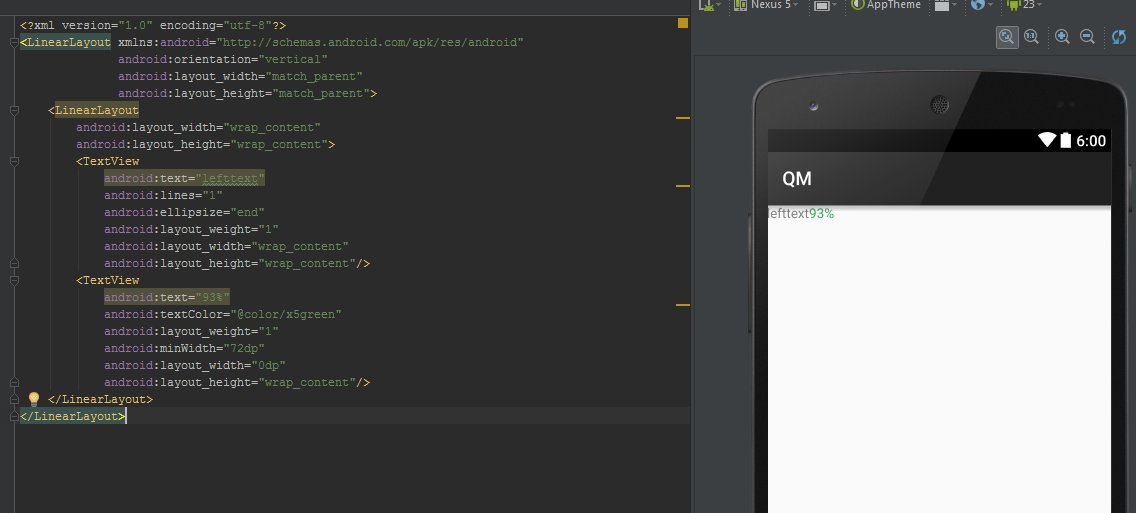Click fold marker beside final closing </LinearLayout>
This screenshot has height=513, width=1136.
[x=14, y=417]
